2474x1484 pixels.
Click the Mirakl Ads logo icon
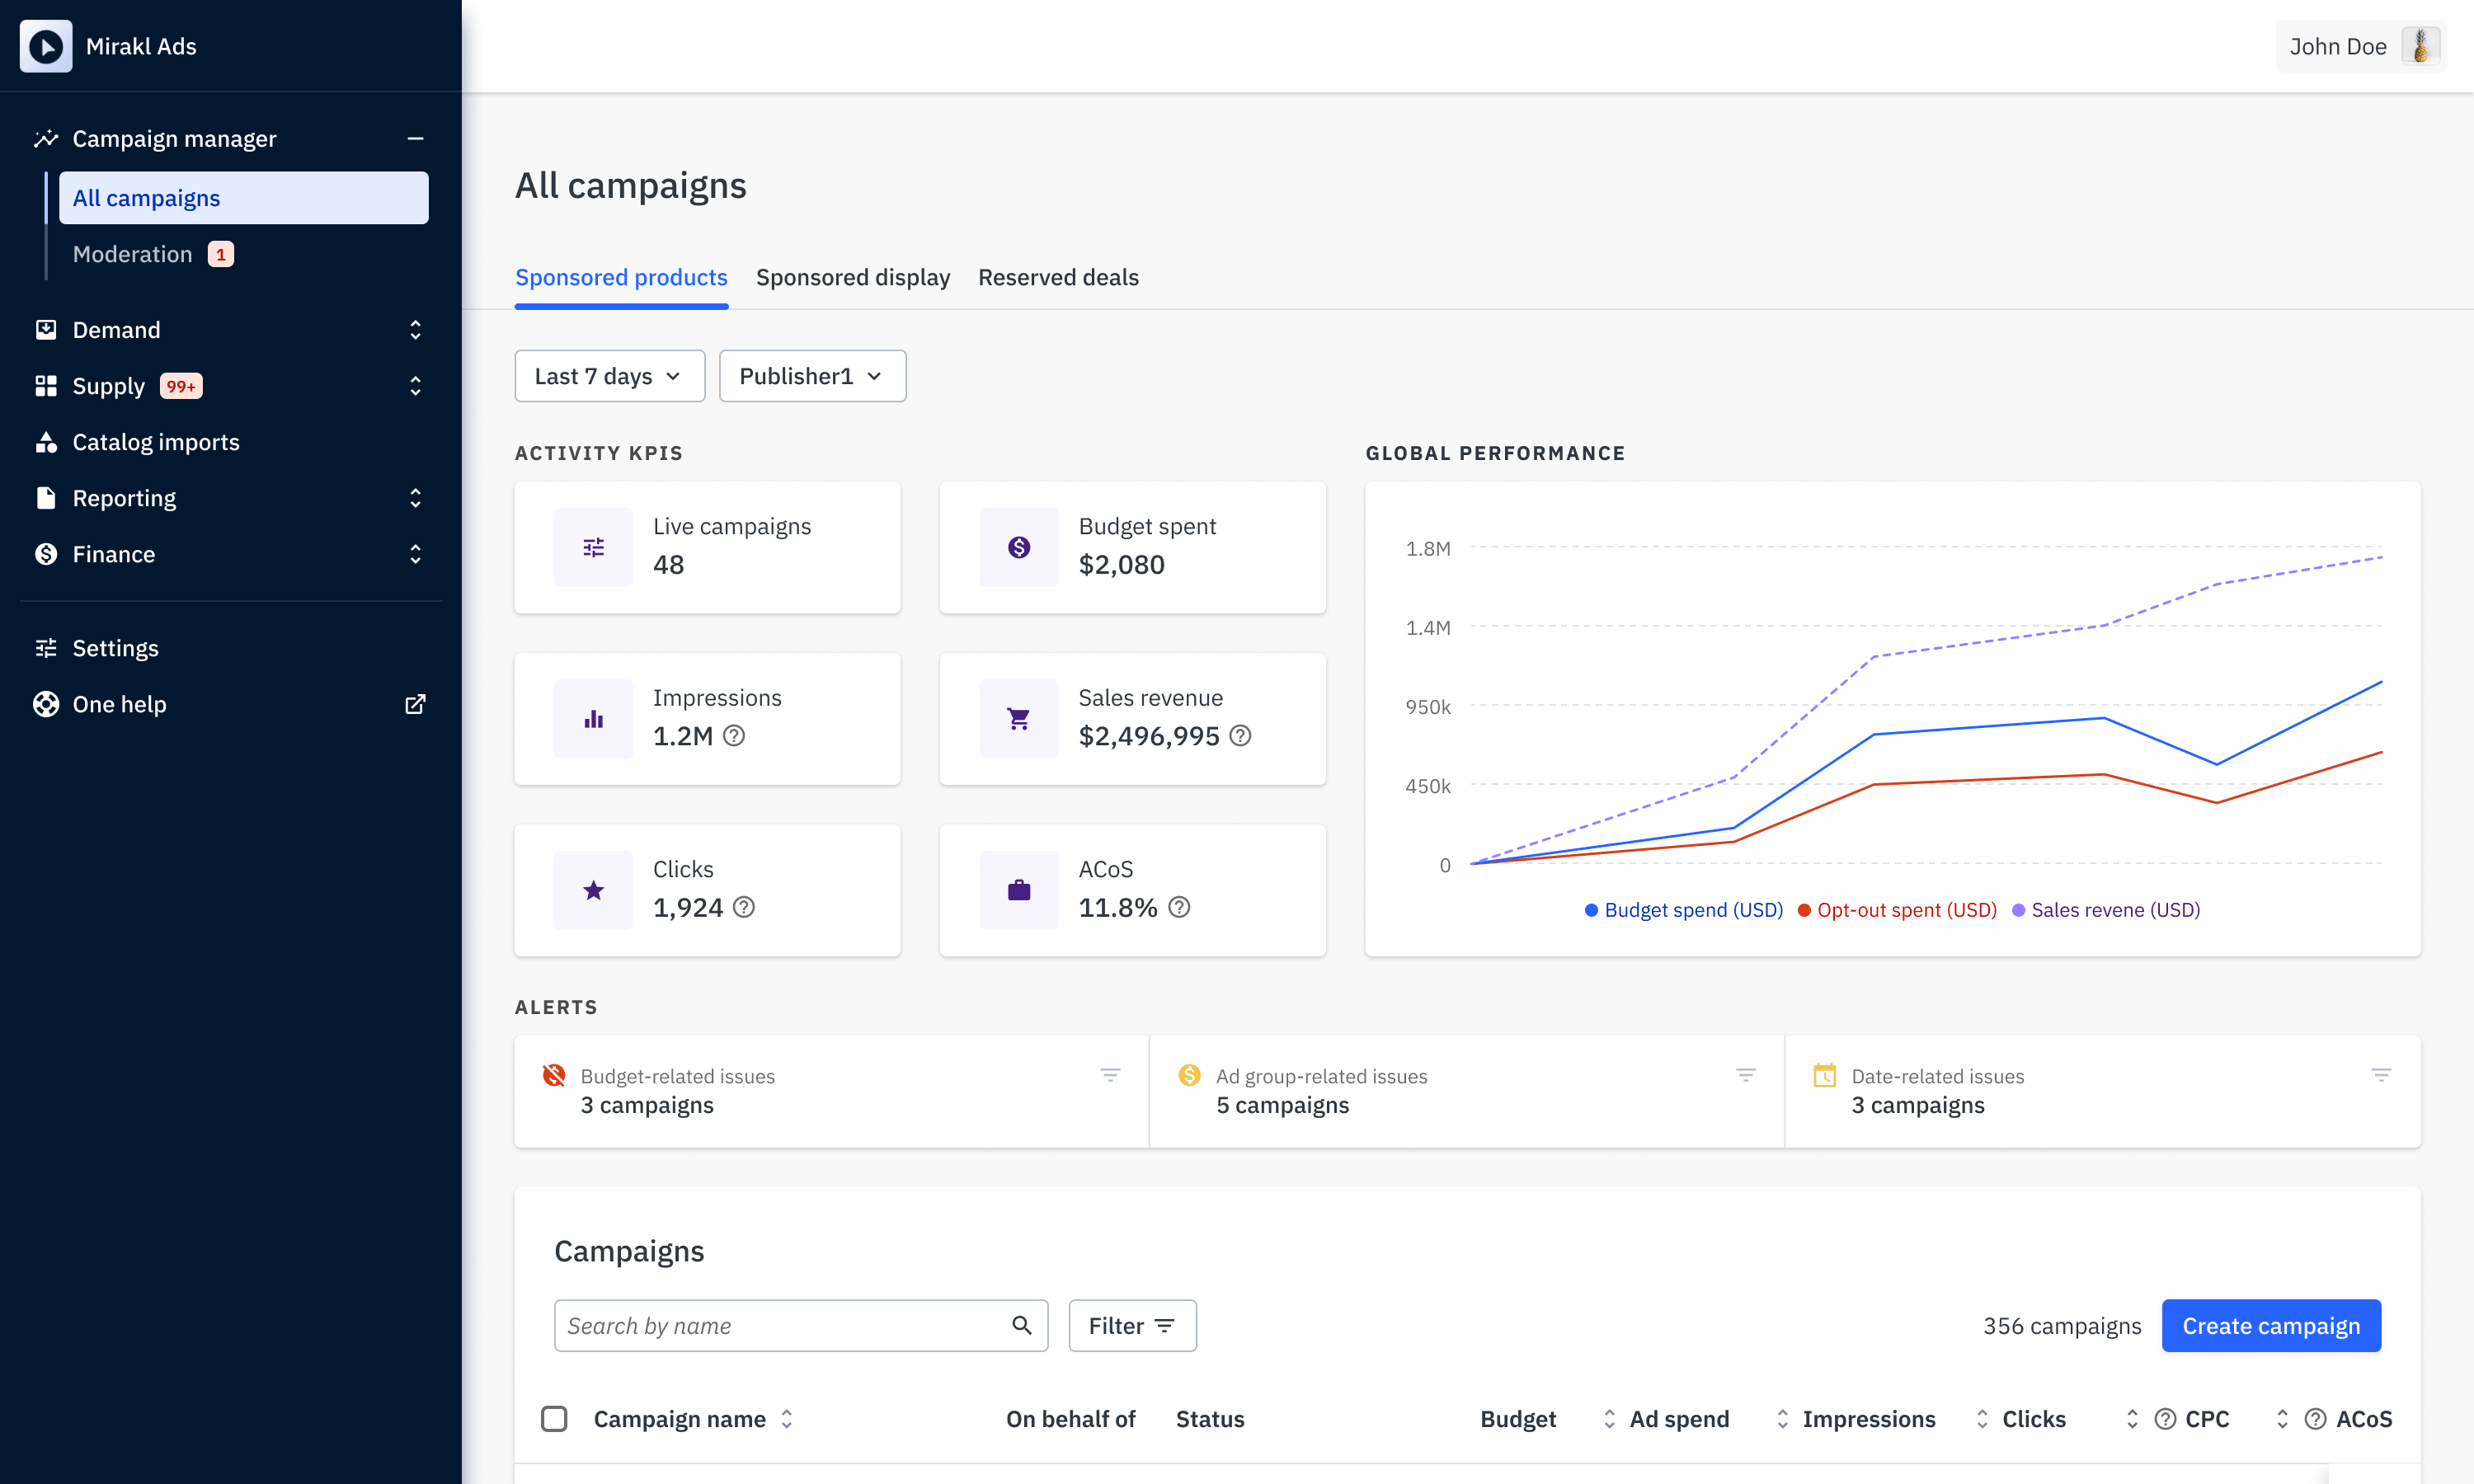pos(46,46)
